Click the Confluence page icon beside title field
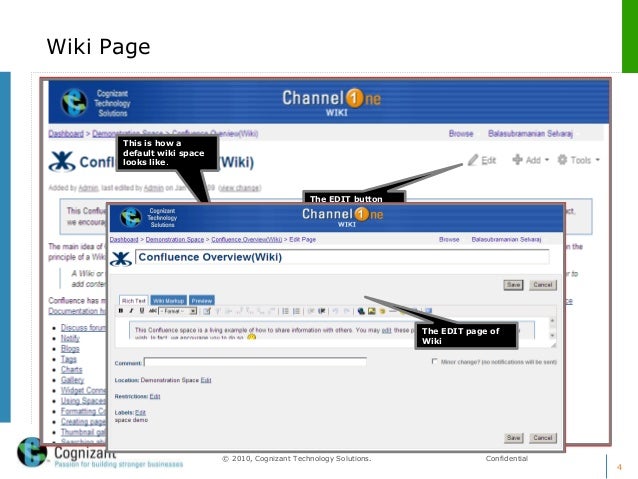638x479 pixels. click(x=121, y=259)
